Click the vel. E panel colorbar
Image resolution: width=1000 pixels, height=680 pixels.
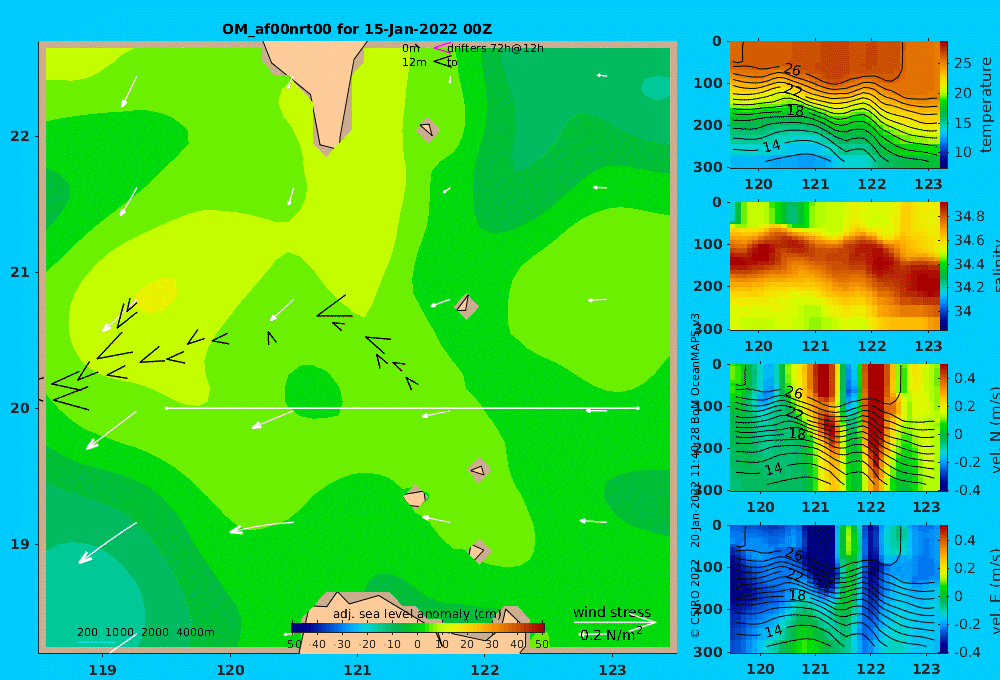pyautogui.click(x=943, y=589)
